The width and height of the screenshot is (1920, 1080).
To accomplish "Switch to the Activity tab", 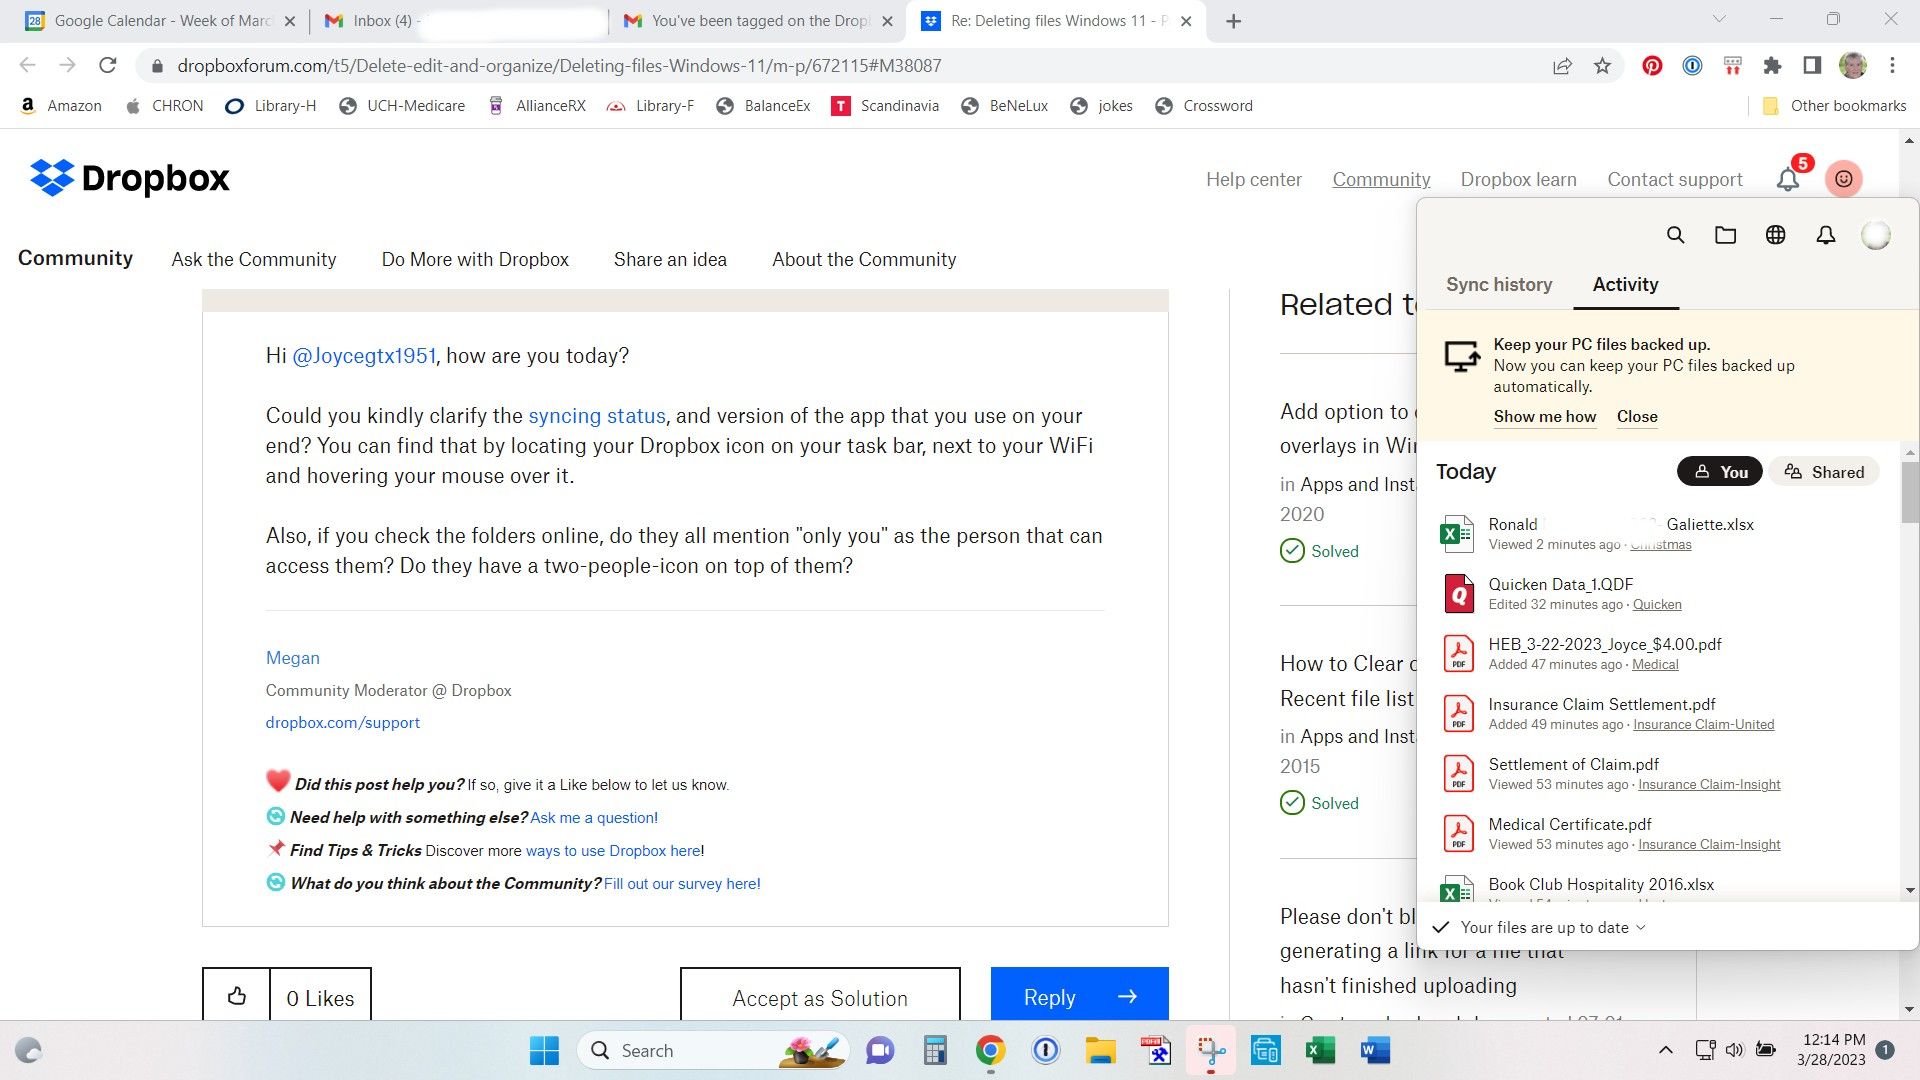I will [x=1625, y=284].
